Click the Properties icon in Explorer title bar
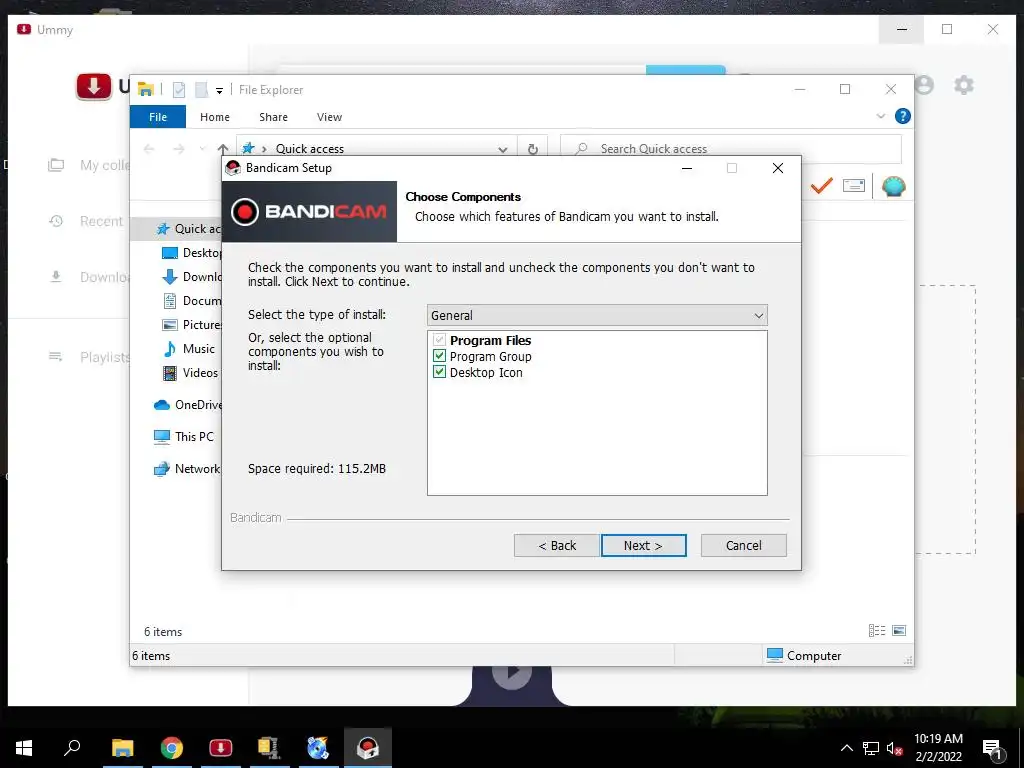The height and width of the screenshot is (768, 1024). 178,89
